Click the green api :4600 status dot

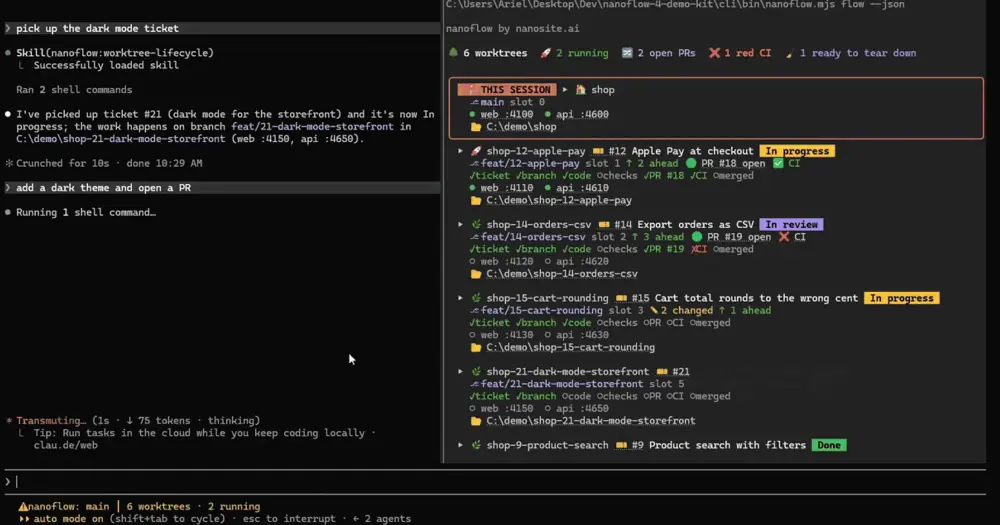(x=548, y=115)
